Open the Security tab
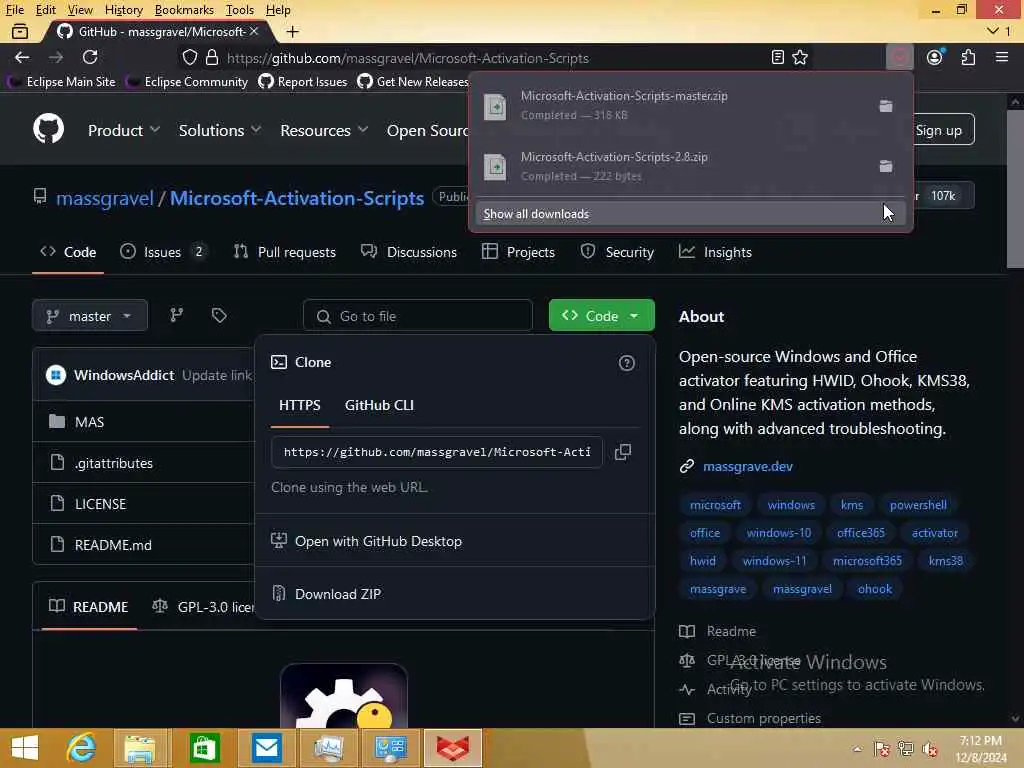 [x=617, y=252]
